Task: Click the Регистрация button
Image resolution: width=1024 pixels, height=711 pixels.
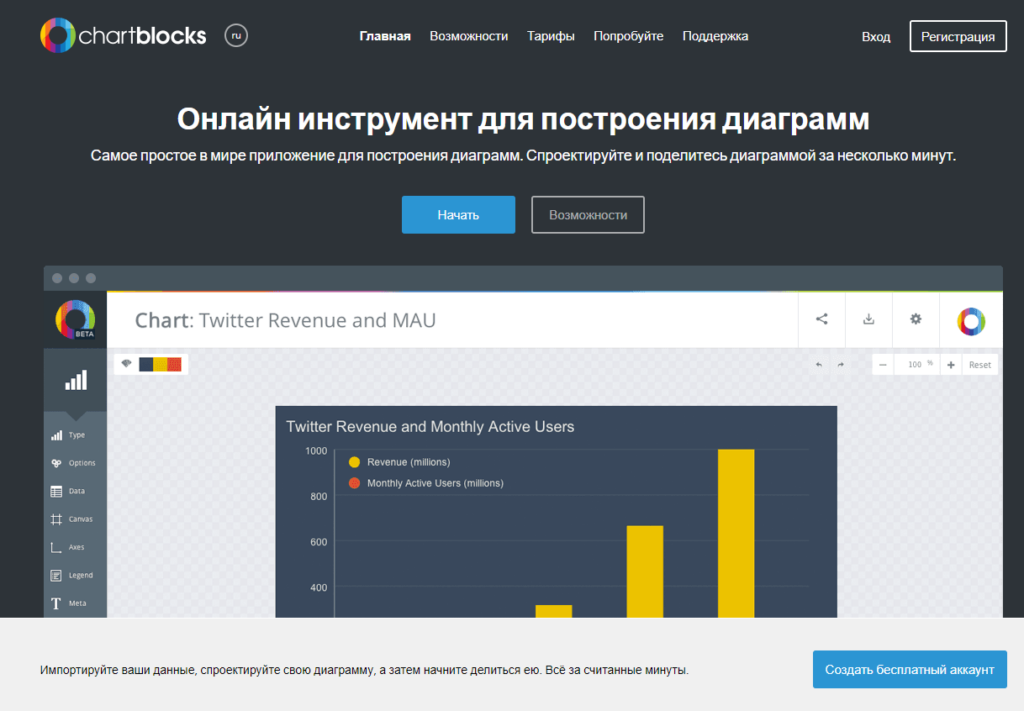Action: coord(957,36)
